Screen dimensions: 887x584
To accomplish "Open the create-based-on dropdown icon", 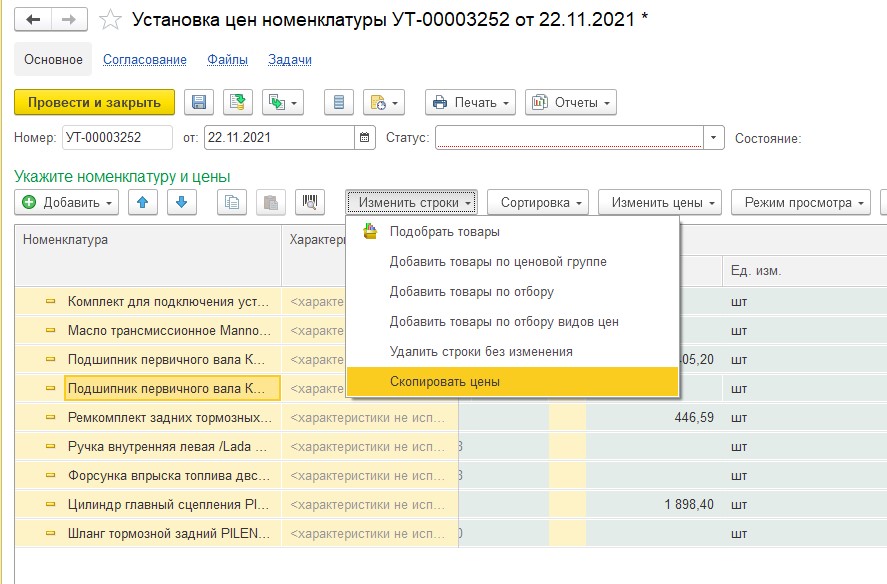I will pos(282,102).
